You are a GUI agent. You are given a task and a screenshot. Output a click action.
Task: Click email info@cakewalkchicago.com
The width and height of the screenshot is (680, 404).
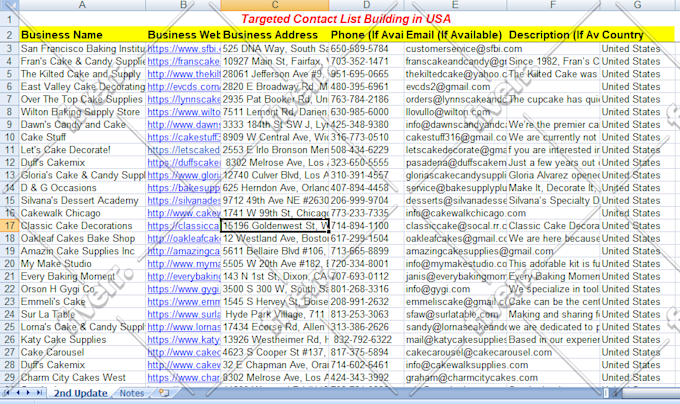click(466, 213)
